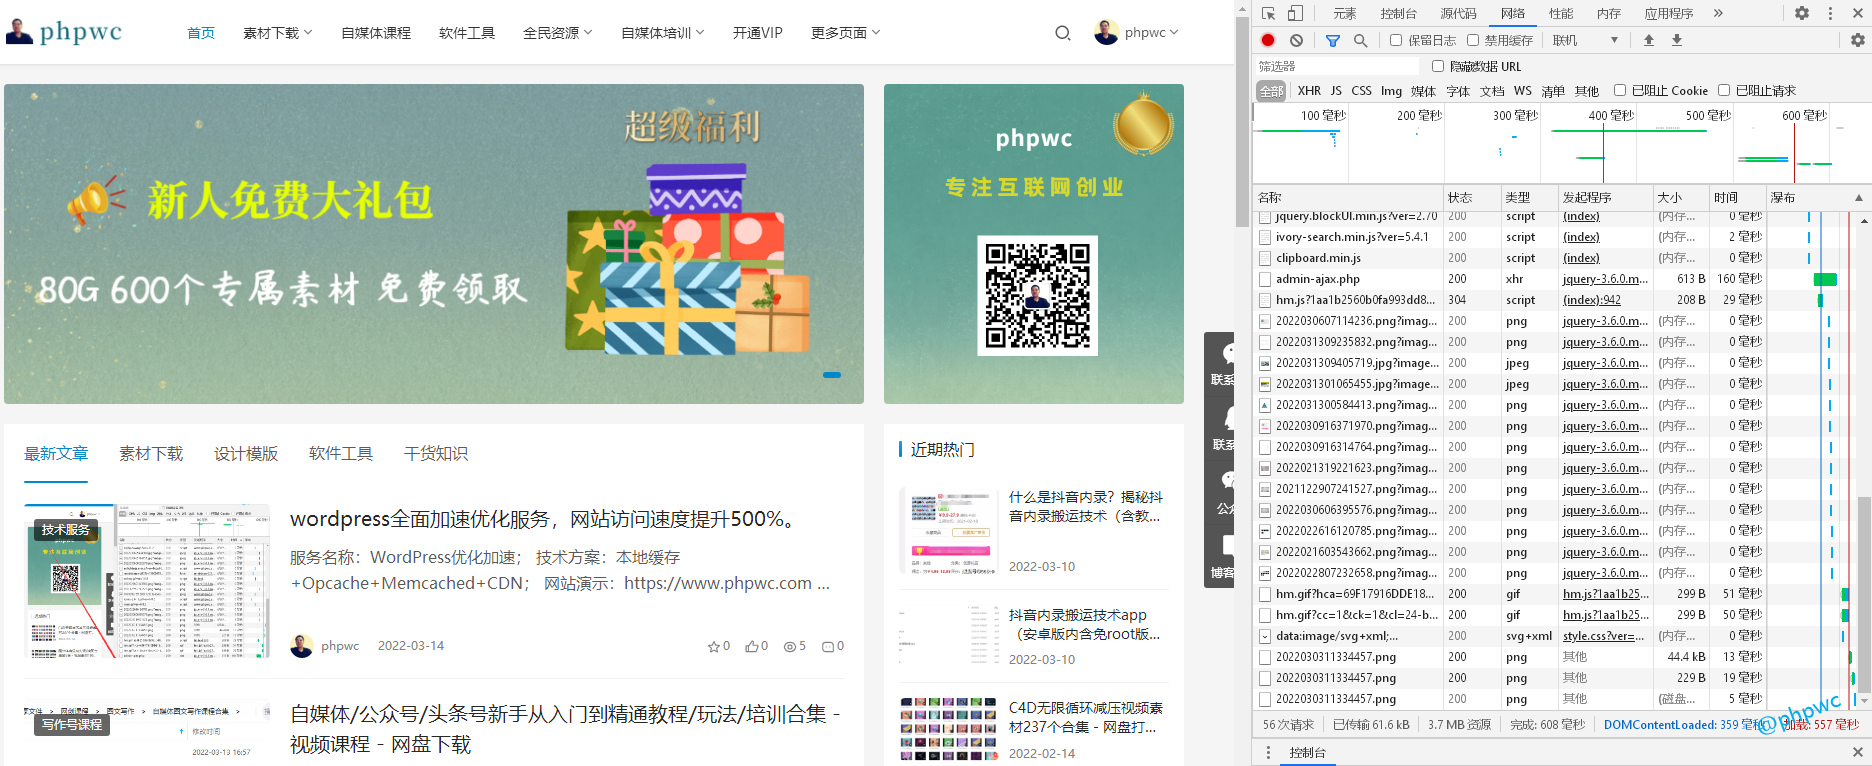The height and width of the screenshot is (766, 1872).
Task: Open DevTools three-dot customize menu
Action: click(1830, 13)
